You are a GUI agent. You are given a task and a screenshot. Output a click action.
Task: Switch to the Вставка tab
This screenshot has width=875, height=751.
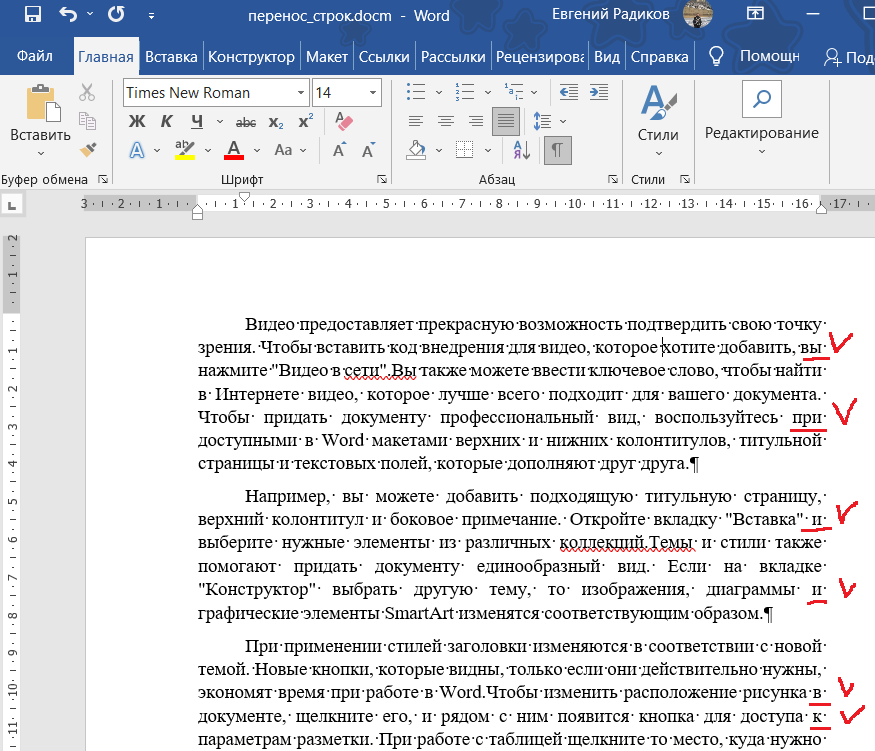171,57
